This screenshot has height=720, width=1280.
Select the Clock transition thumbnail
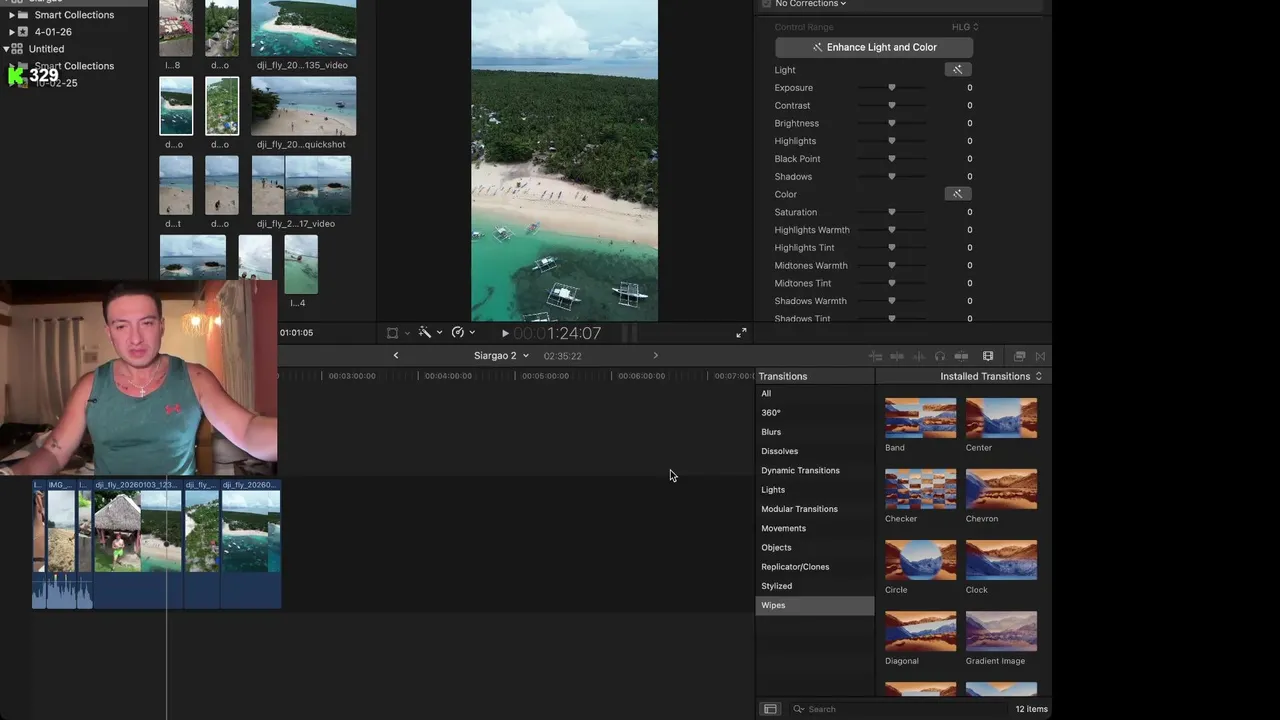coord(1001,560)
